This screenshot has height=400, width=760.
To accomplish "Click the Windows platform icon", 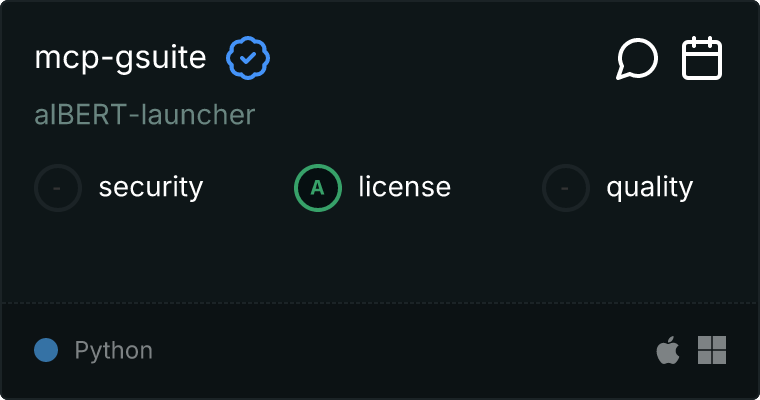I will 712,350.
